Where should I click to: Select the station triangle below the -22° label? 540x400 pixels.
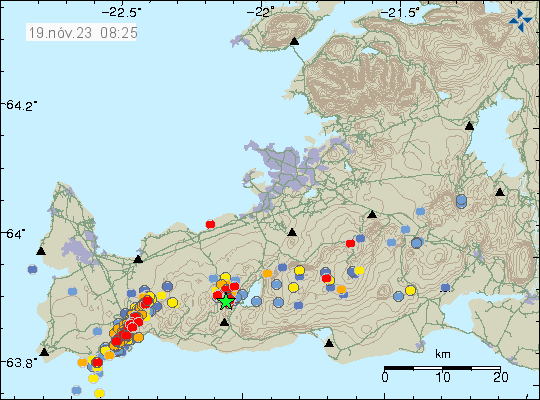294,41
